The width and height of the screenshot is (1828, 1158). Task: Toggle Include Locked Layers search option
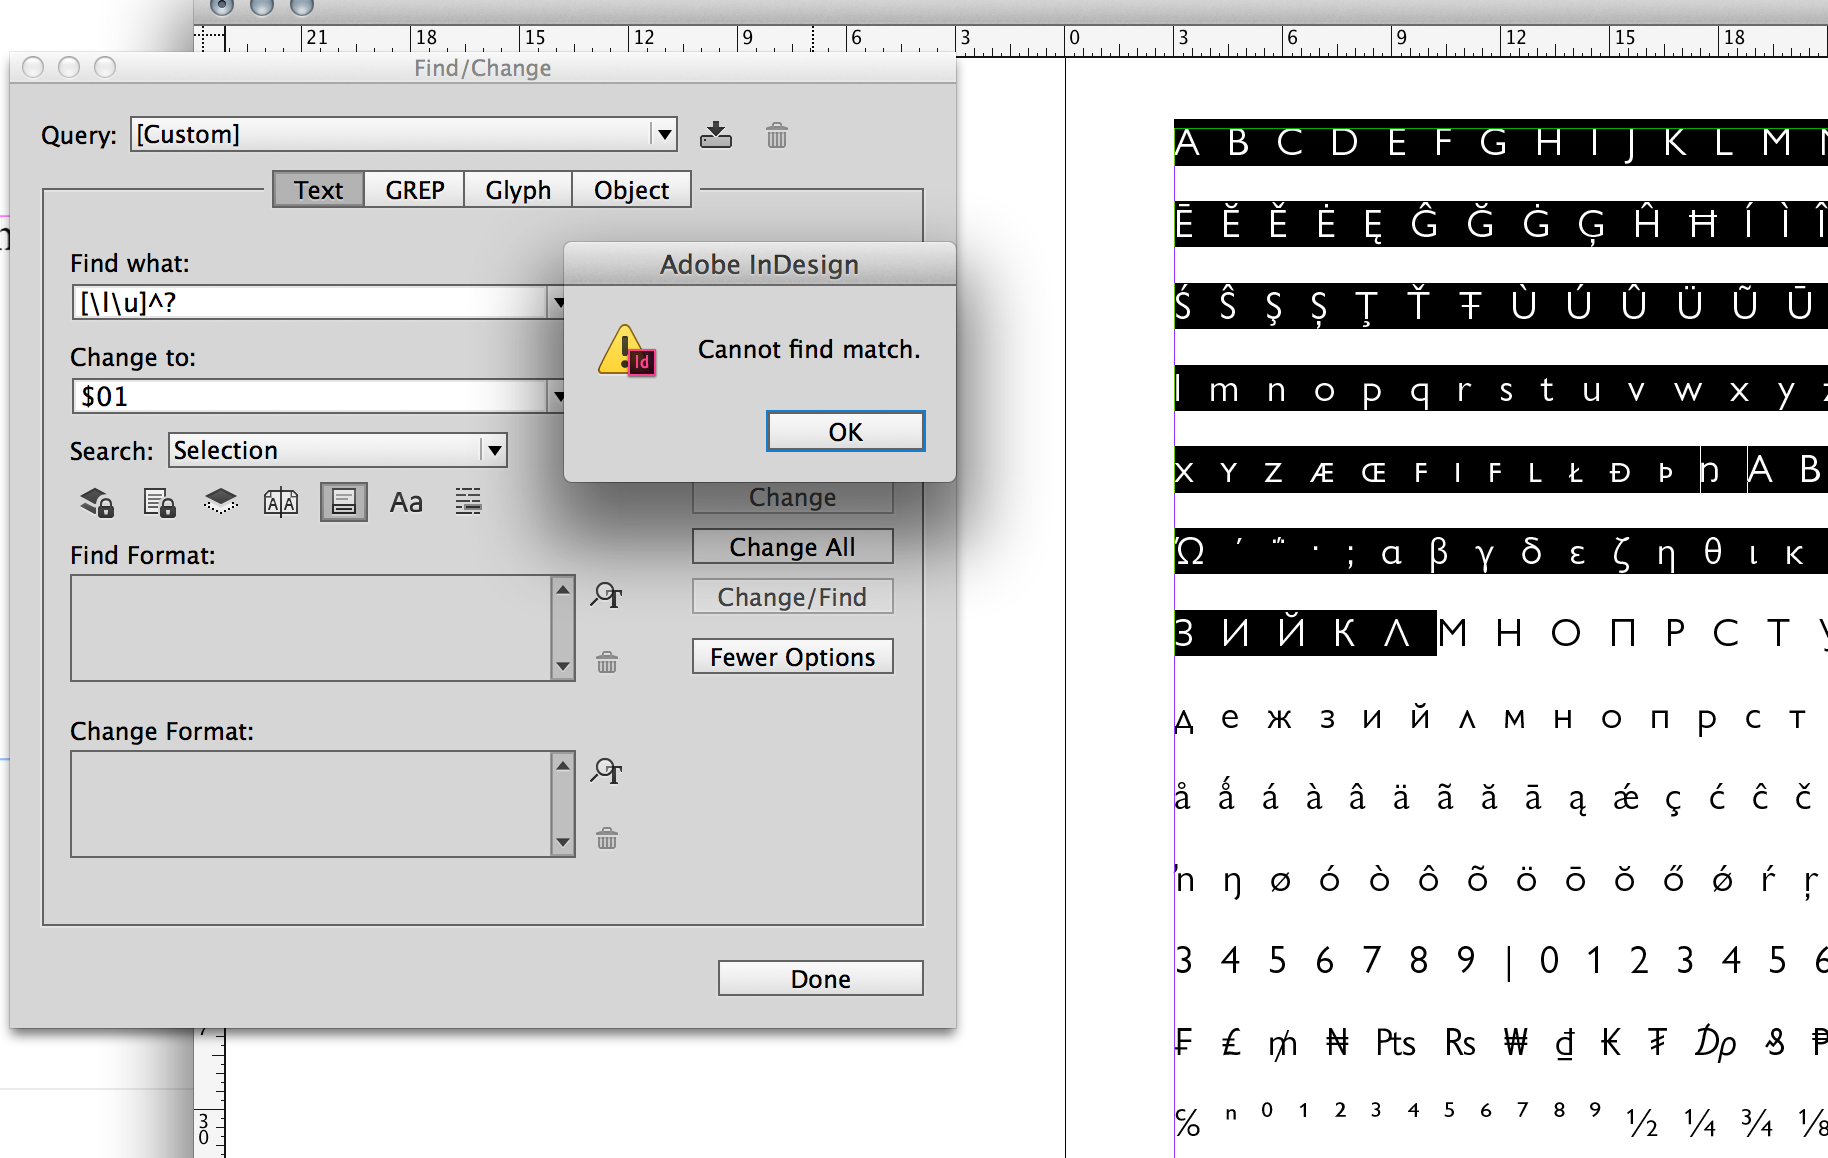(x=96, y=502)
